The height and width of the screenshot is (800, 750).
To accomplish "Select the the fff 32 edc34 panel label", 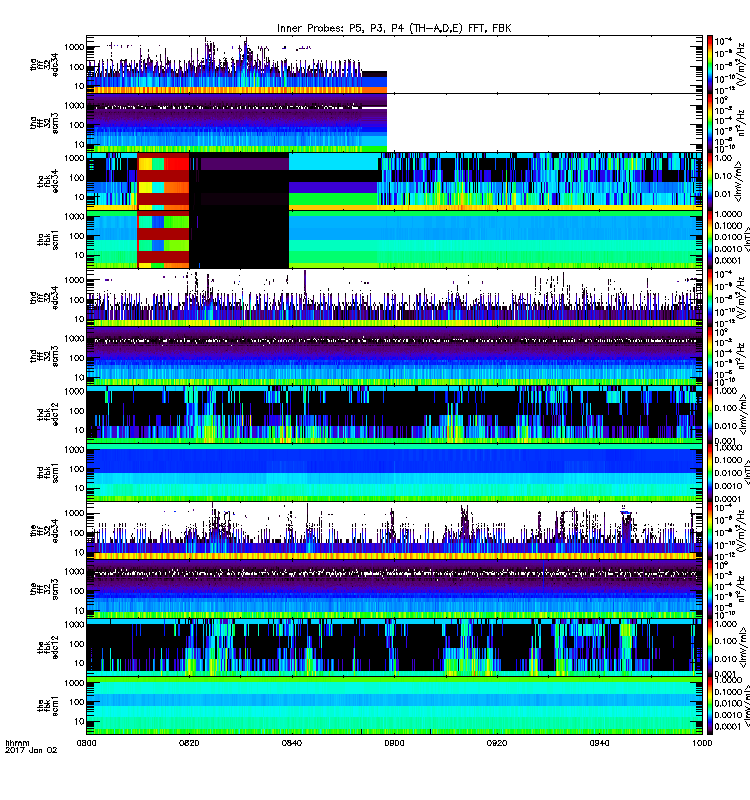I will point(44,532).
